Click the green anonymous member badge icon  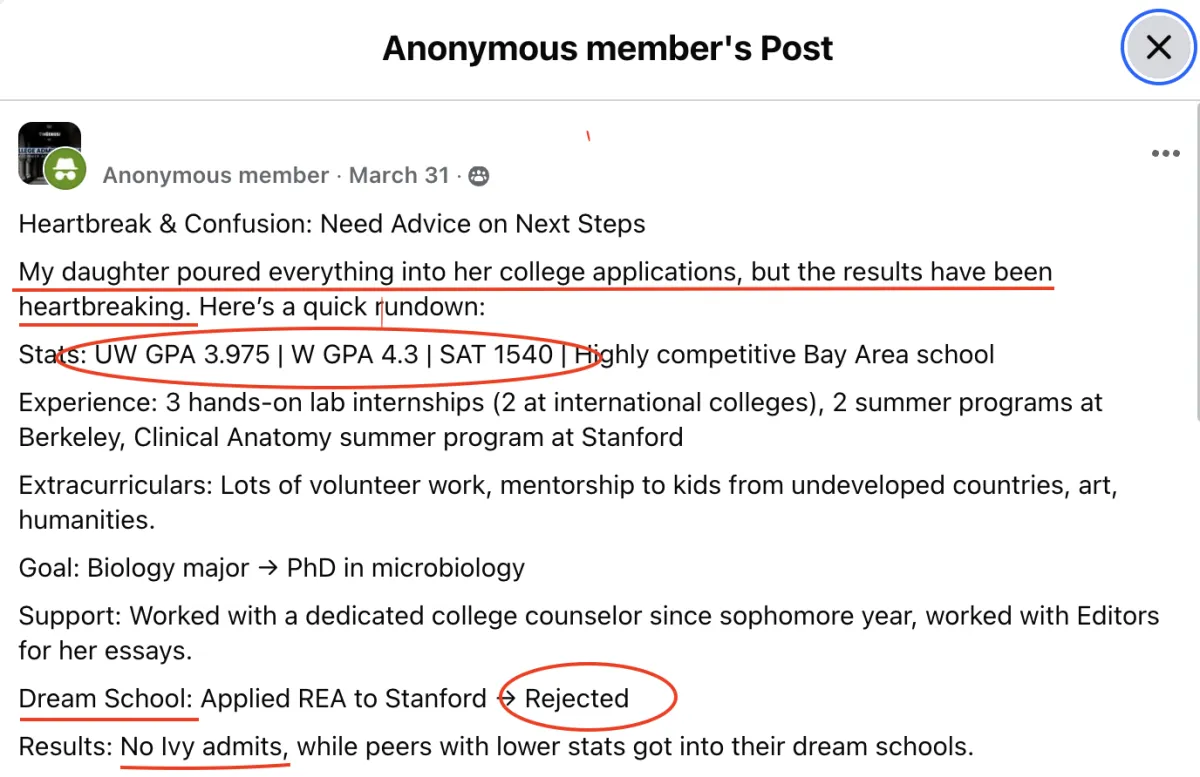pyautogui.click(x=65, y=169)
